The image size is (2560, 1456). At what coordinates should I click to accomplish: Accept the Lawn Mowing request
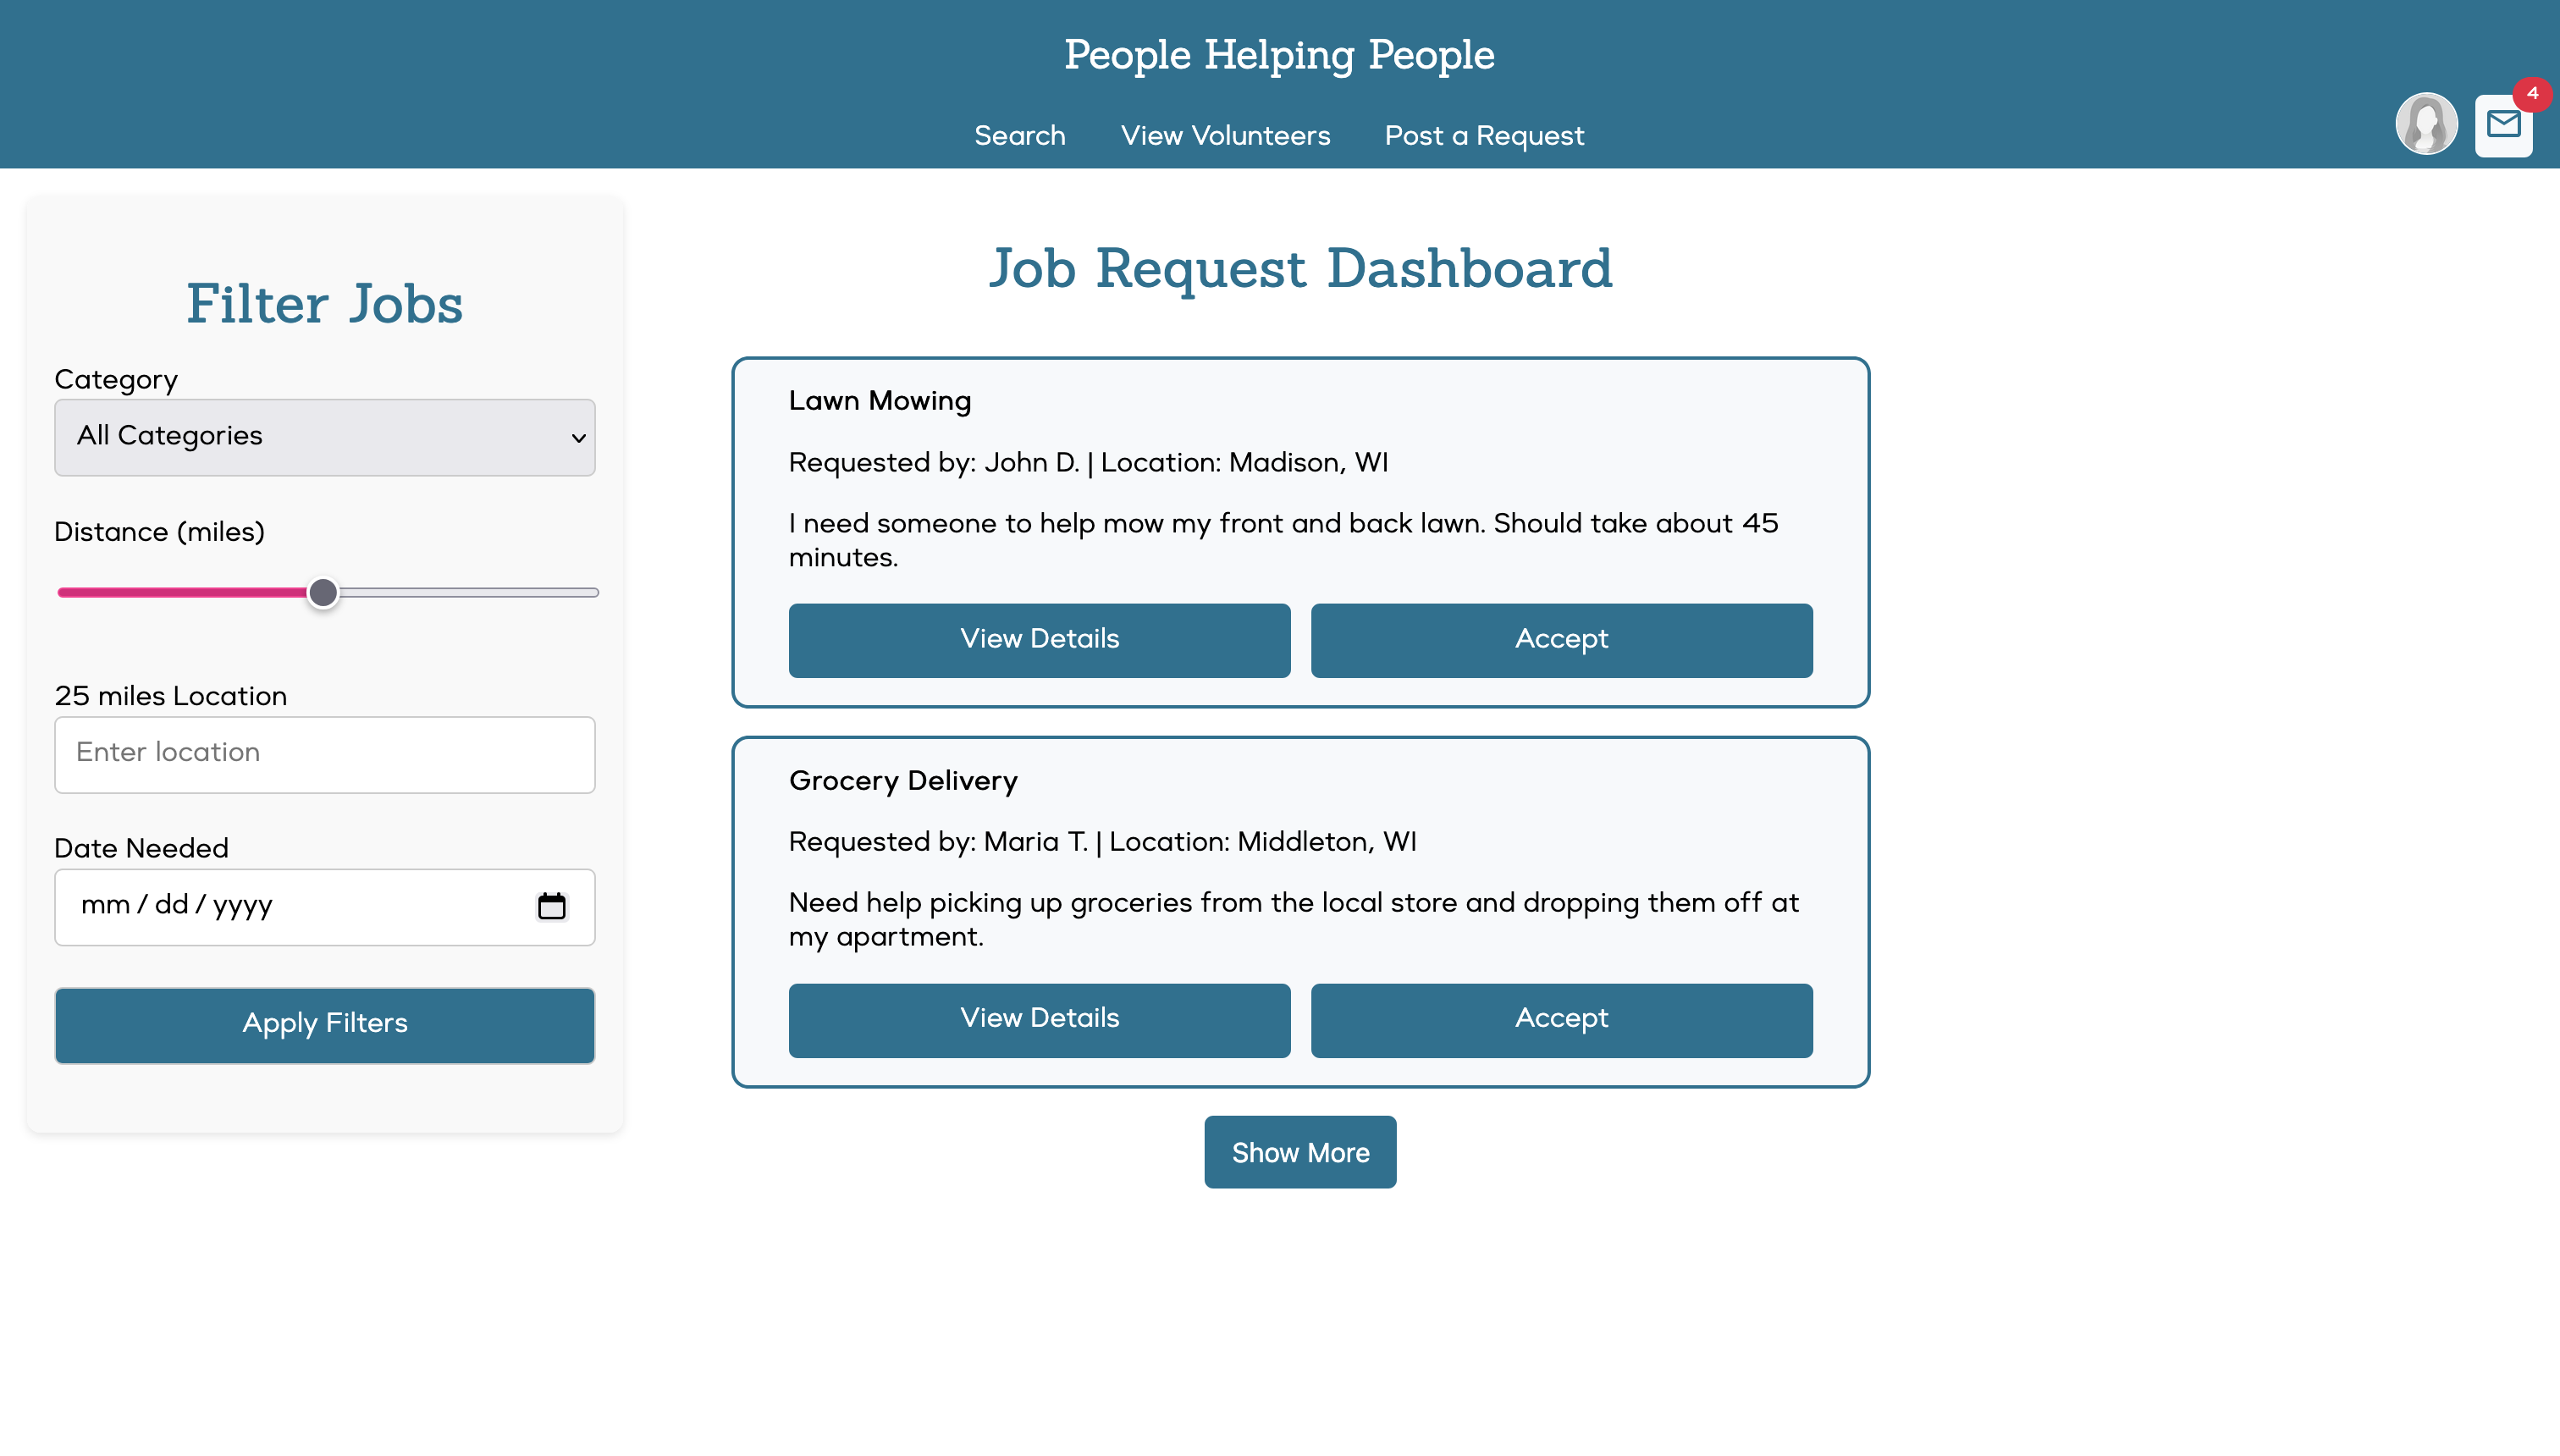pos(1561,640)
